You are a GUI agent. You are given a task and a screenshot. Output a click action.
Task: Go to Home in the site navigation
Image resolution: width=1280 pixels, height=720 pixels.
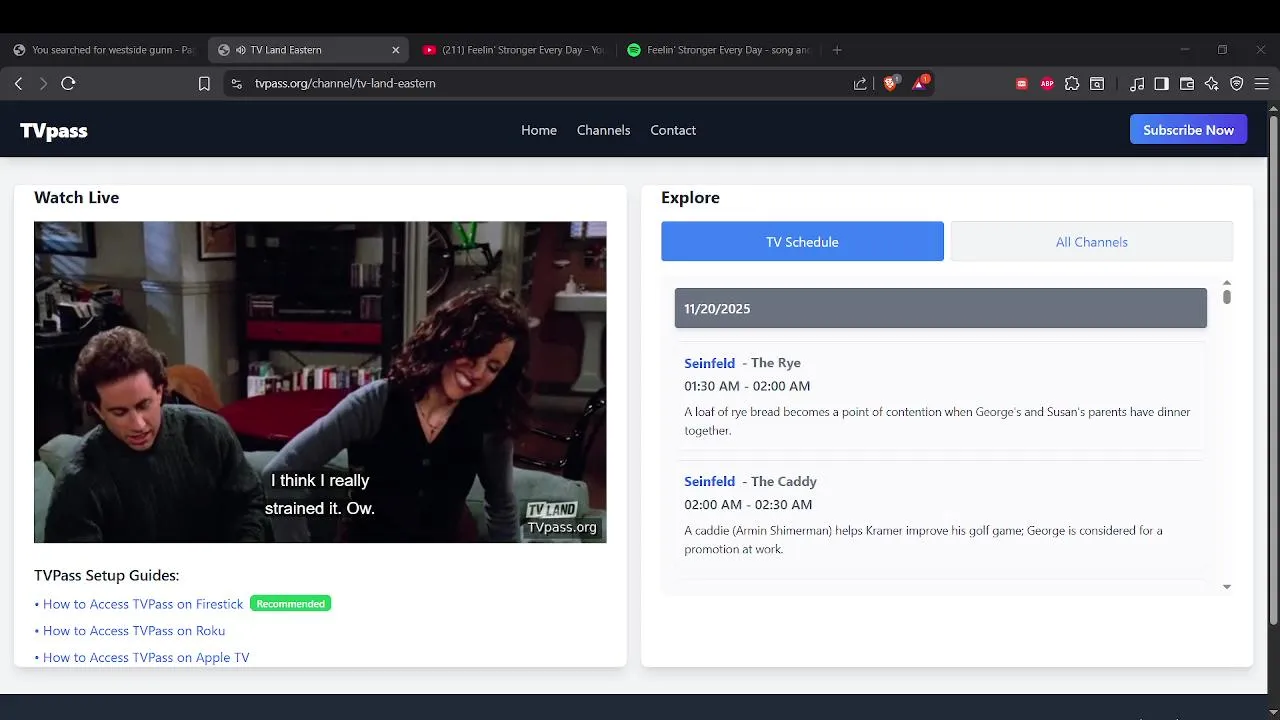[539, 130]
